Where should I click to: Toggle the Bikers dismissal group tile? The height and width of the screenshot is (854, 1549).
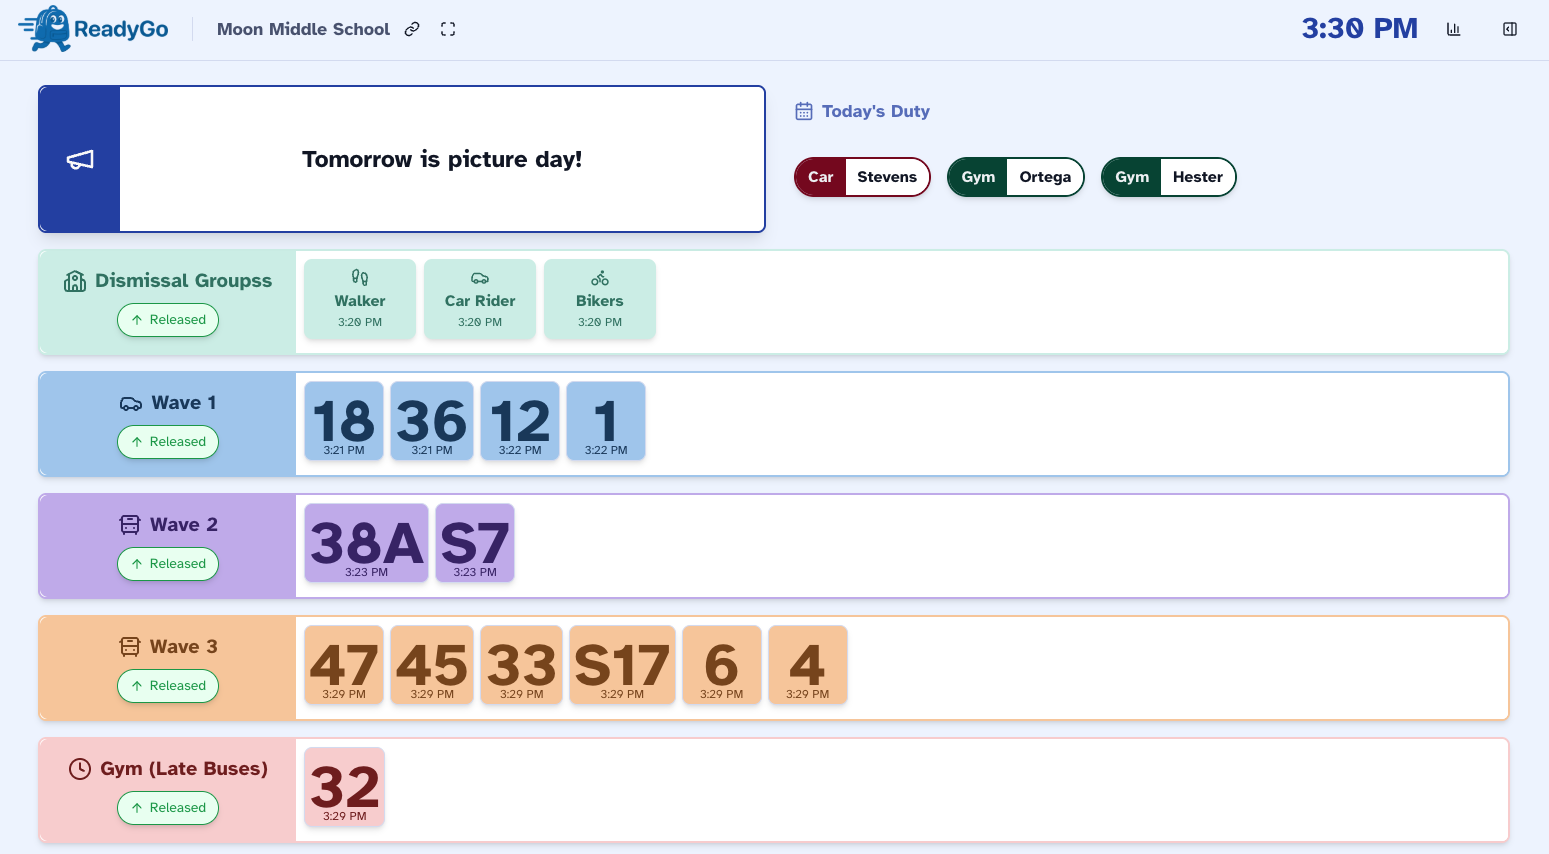point(599,298)
